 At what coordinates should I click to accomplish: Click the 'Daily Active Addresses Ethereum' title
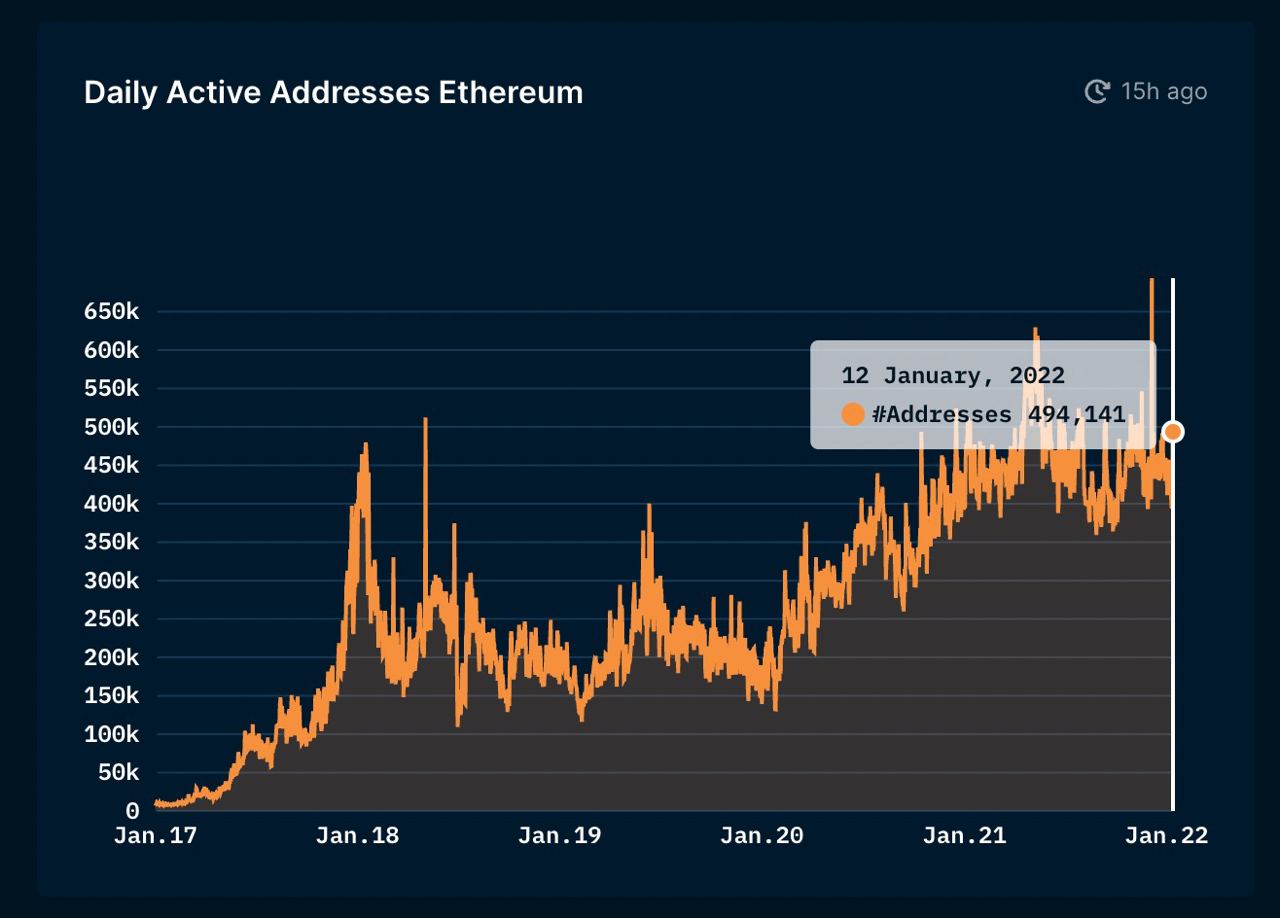[x=333, y=92]
